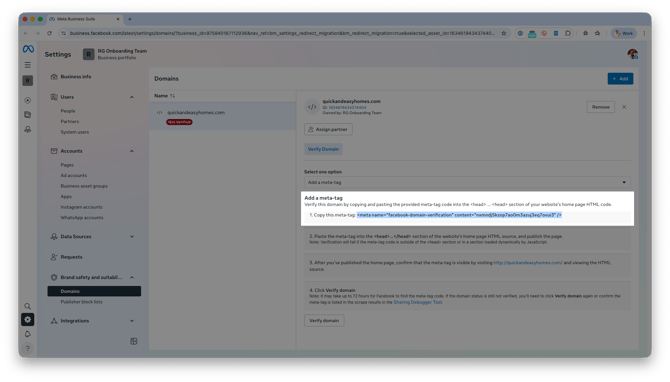Select the R business portfolio square in the left rail
This screenshot has width=670, height=382.
pos(28,80)
